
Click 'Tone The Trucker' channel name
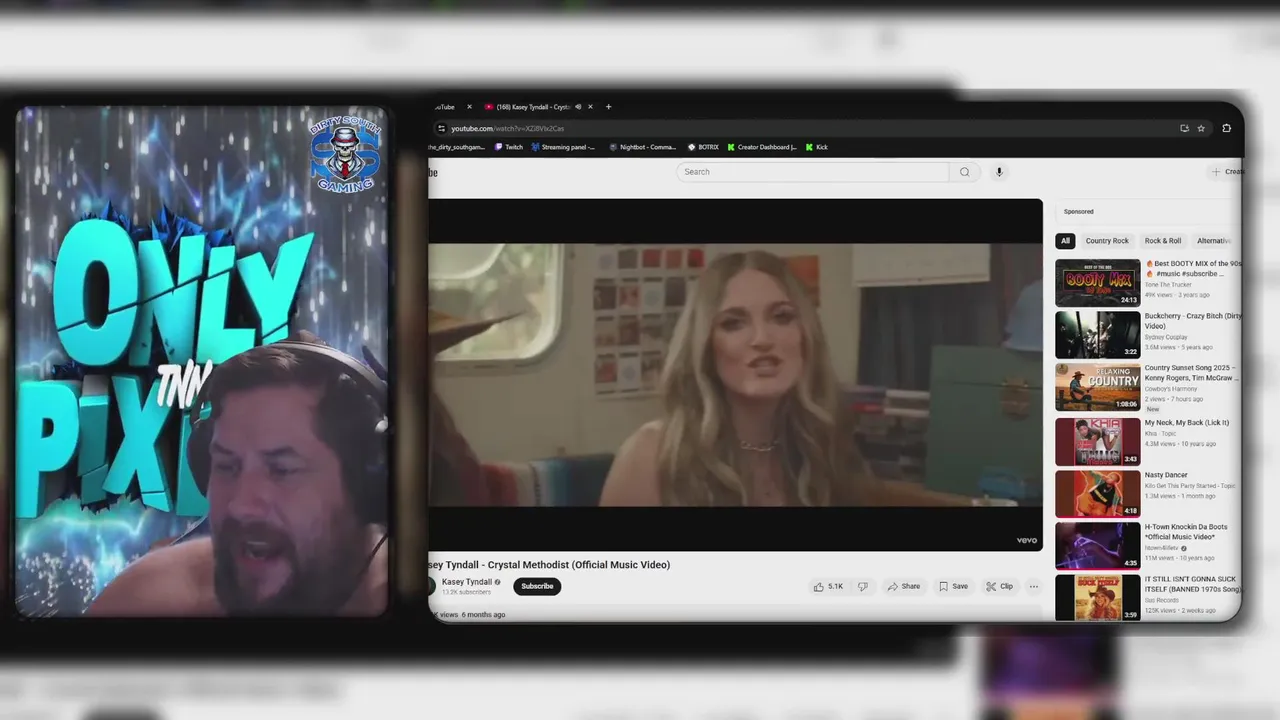point(1168,285)
